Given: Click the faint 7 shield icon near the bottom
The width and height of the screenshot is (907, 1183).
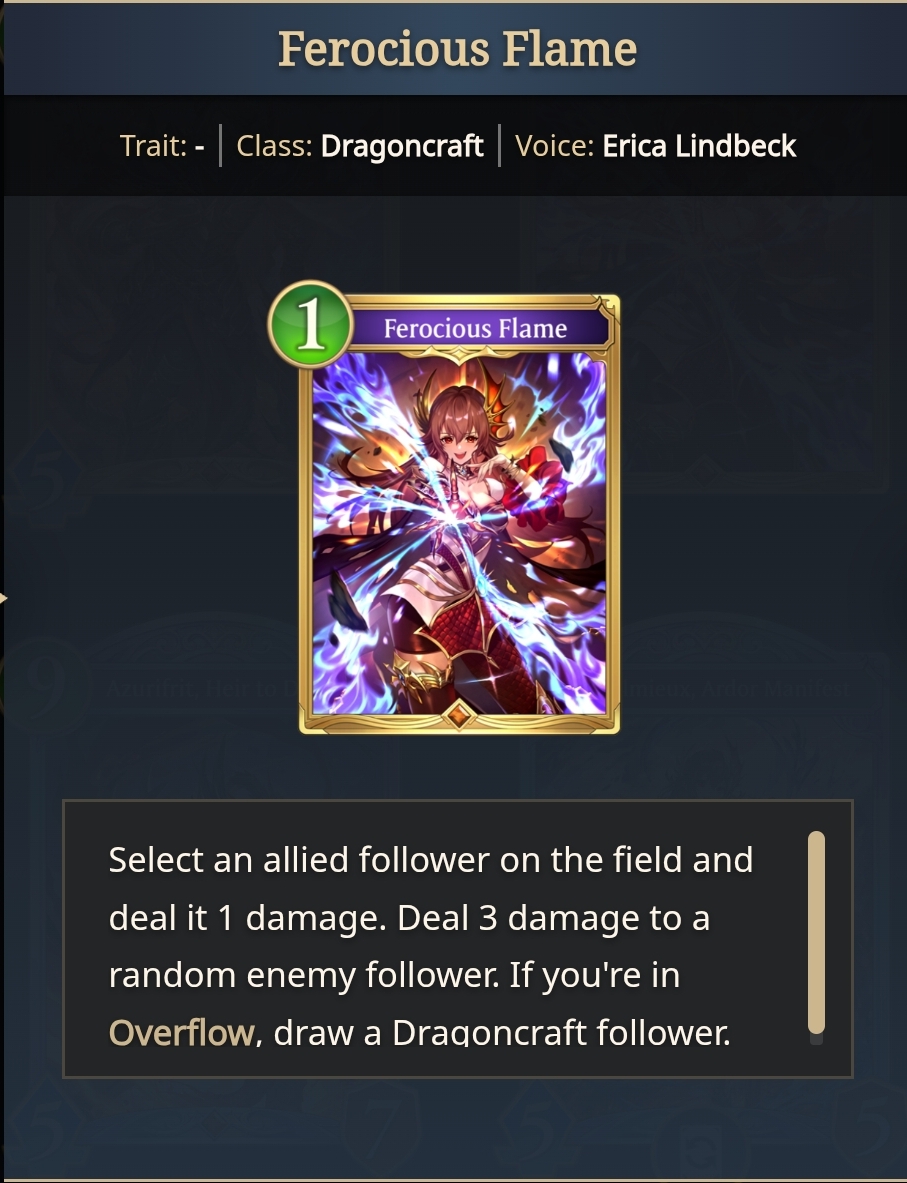Looking at the screenshot, I should click(x=377, y=1126).
